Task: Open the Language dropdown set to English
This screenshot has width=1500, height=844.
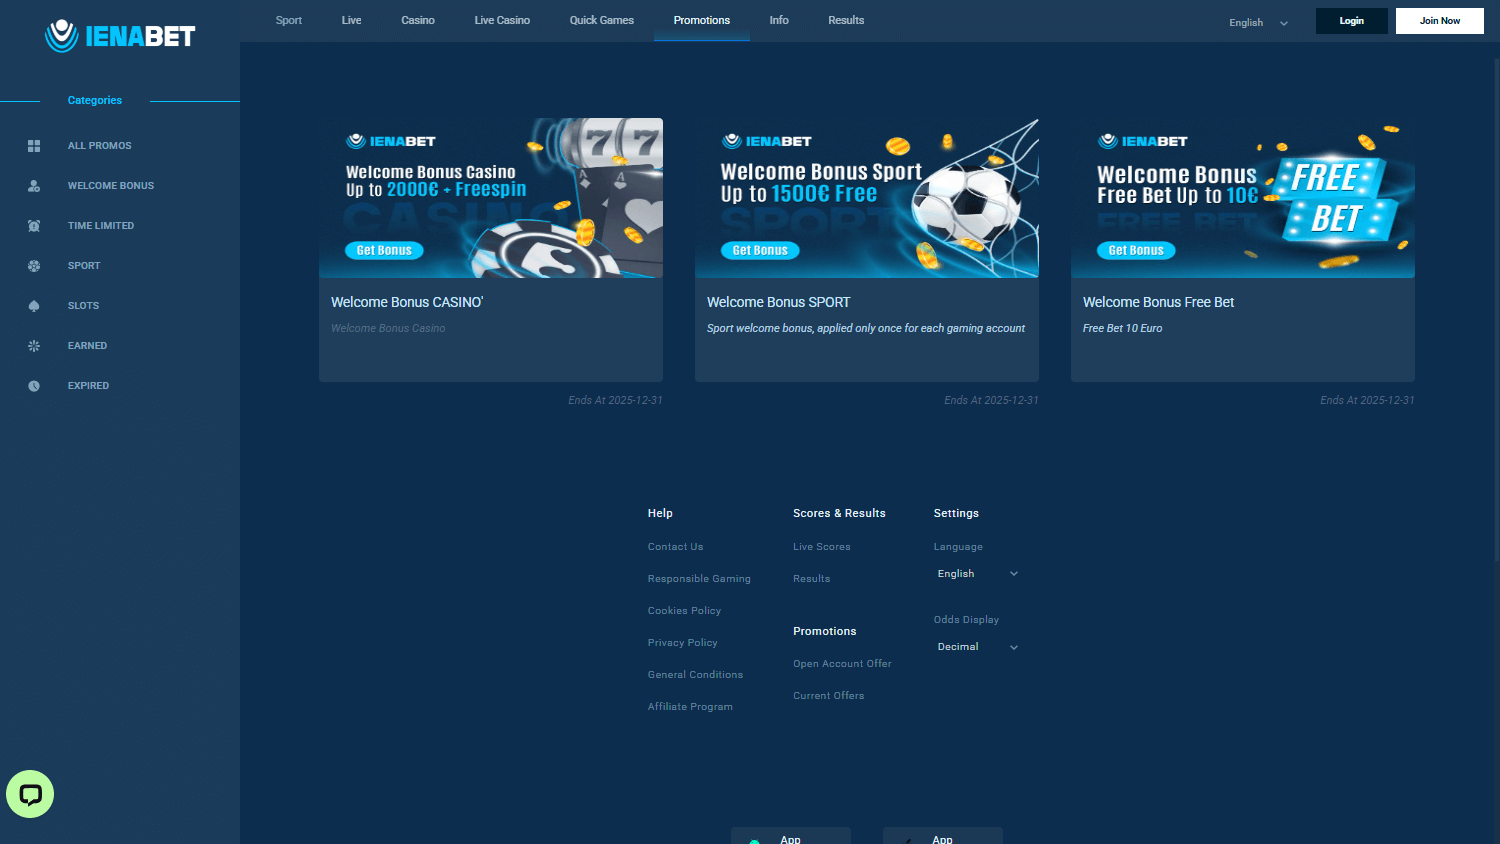Action: coord(977,573)
